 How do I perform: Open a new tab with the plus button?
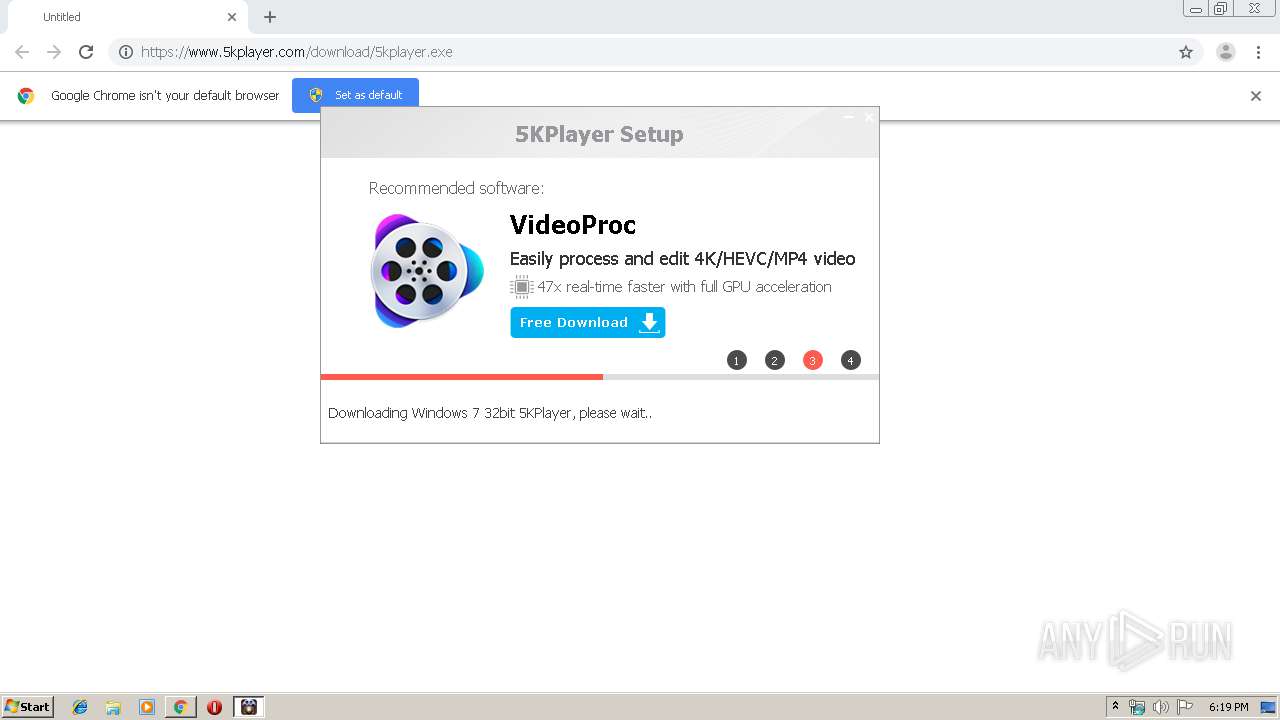[x=270, y=17]
